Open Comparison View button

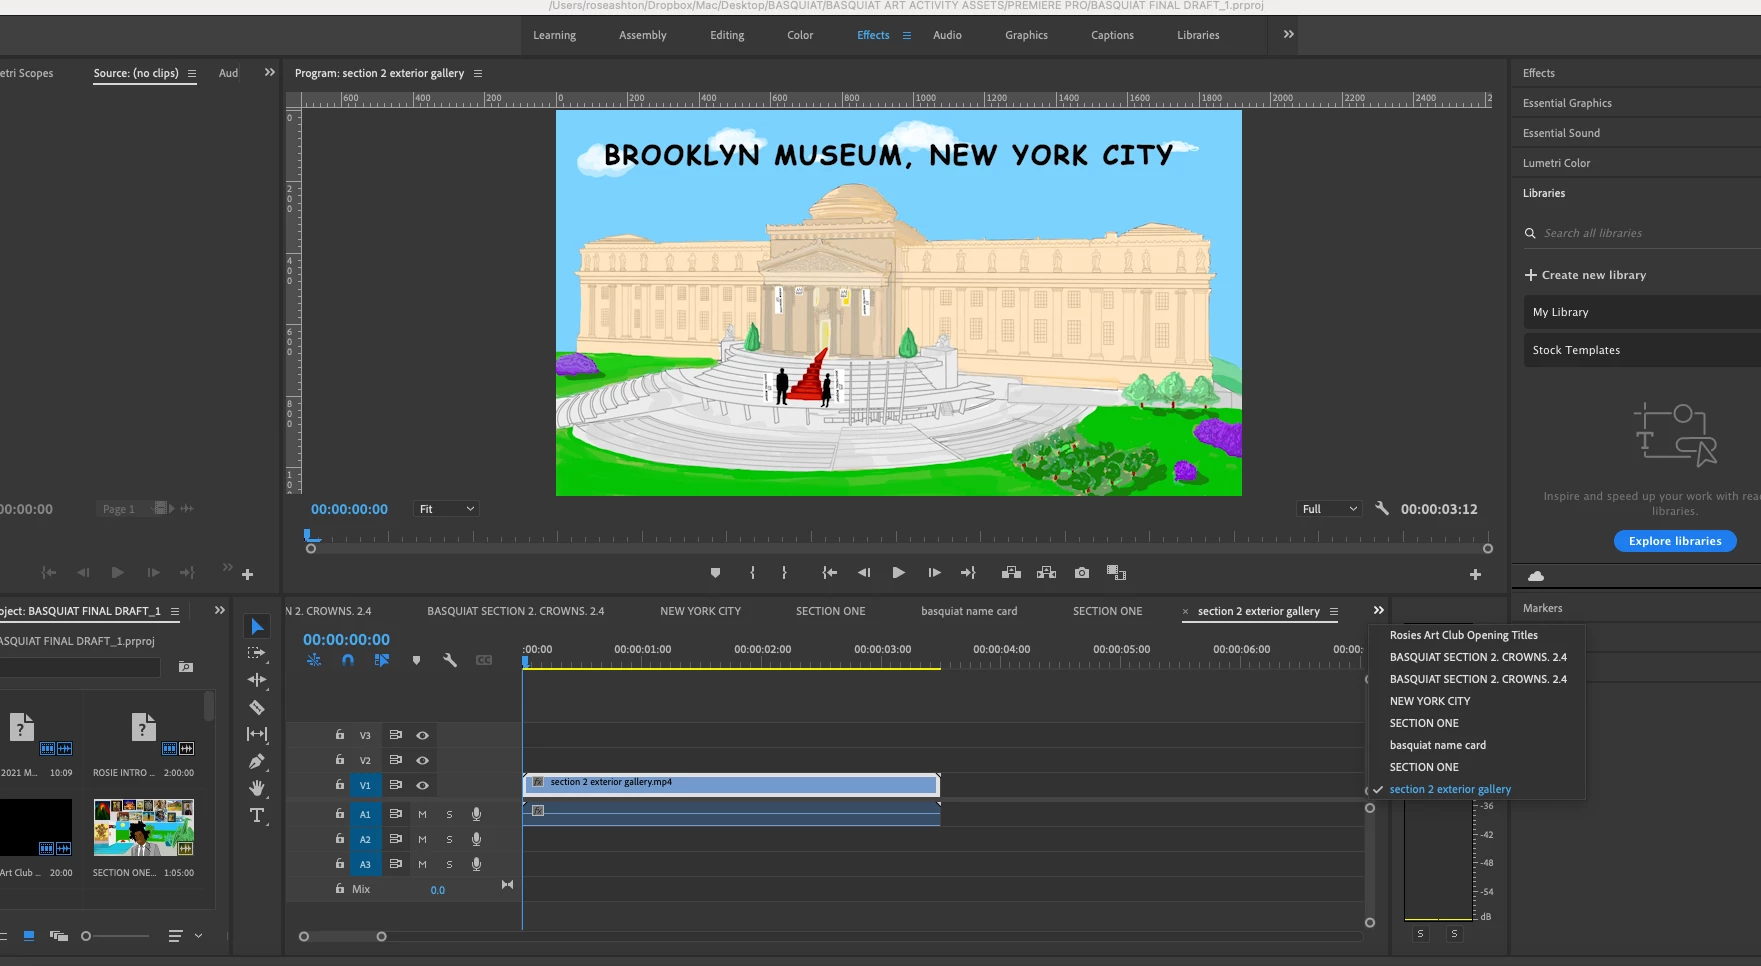coord(1117,573)
